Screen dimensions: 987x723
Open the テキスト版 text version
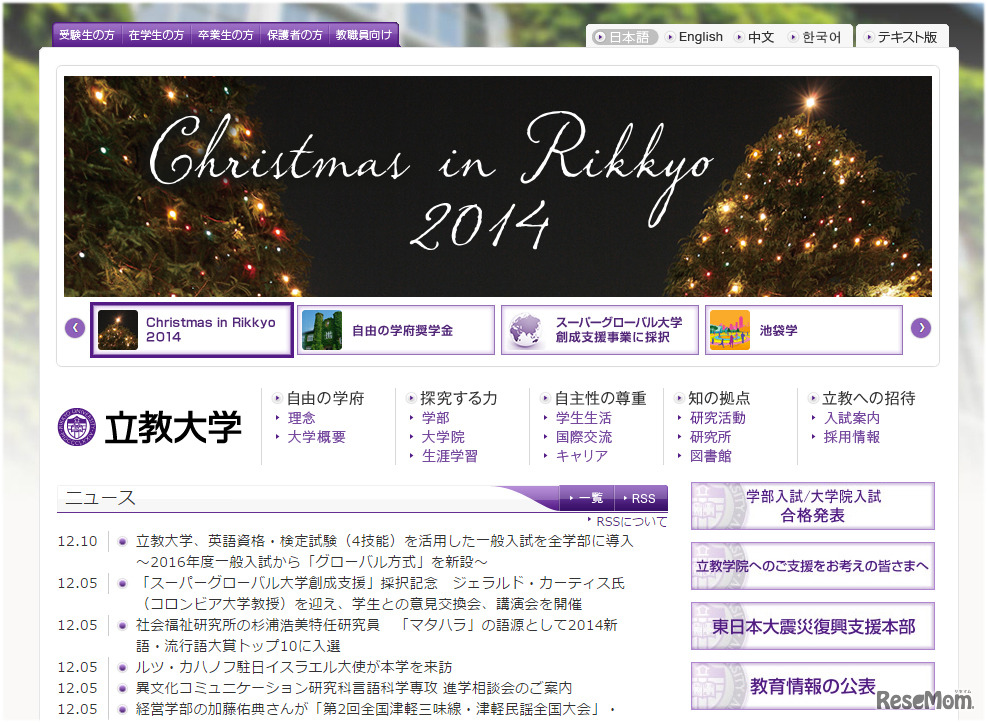[x=901, y=37]
